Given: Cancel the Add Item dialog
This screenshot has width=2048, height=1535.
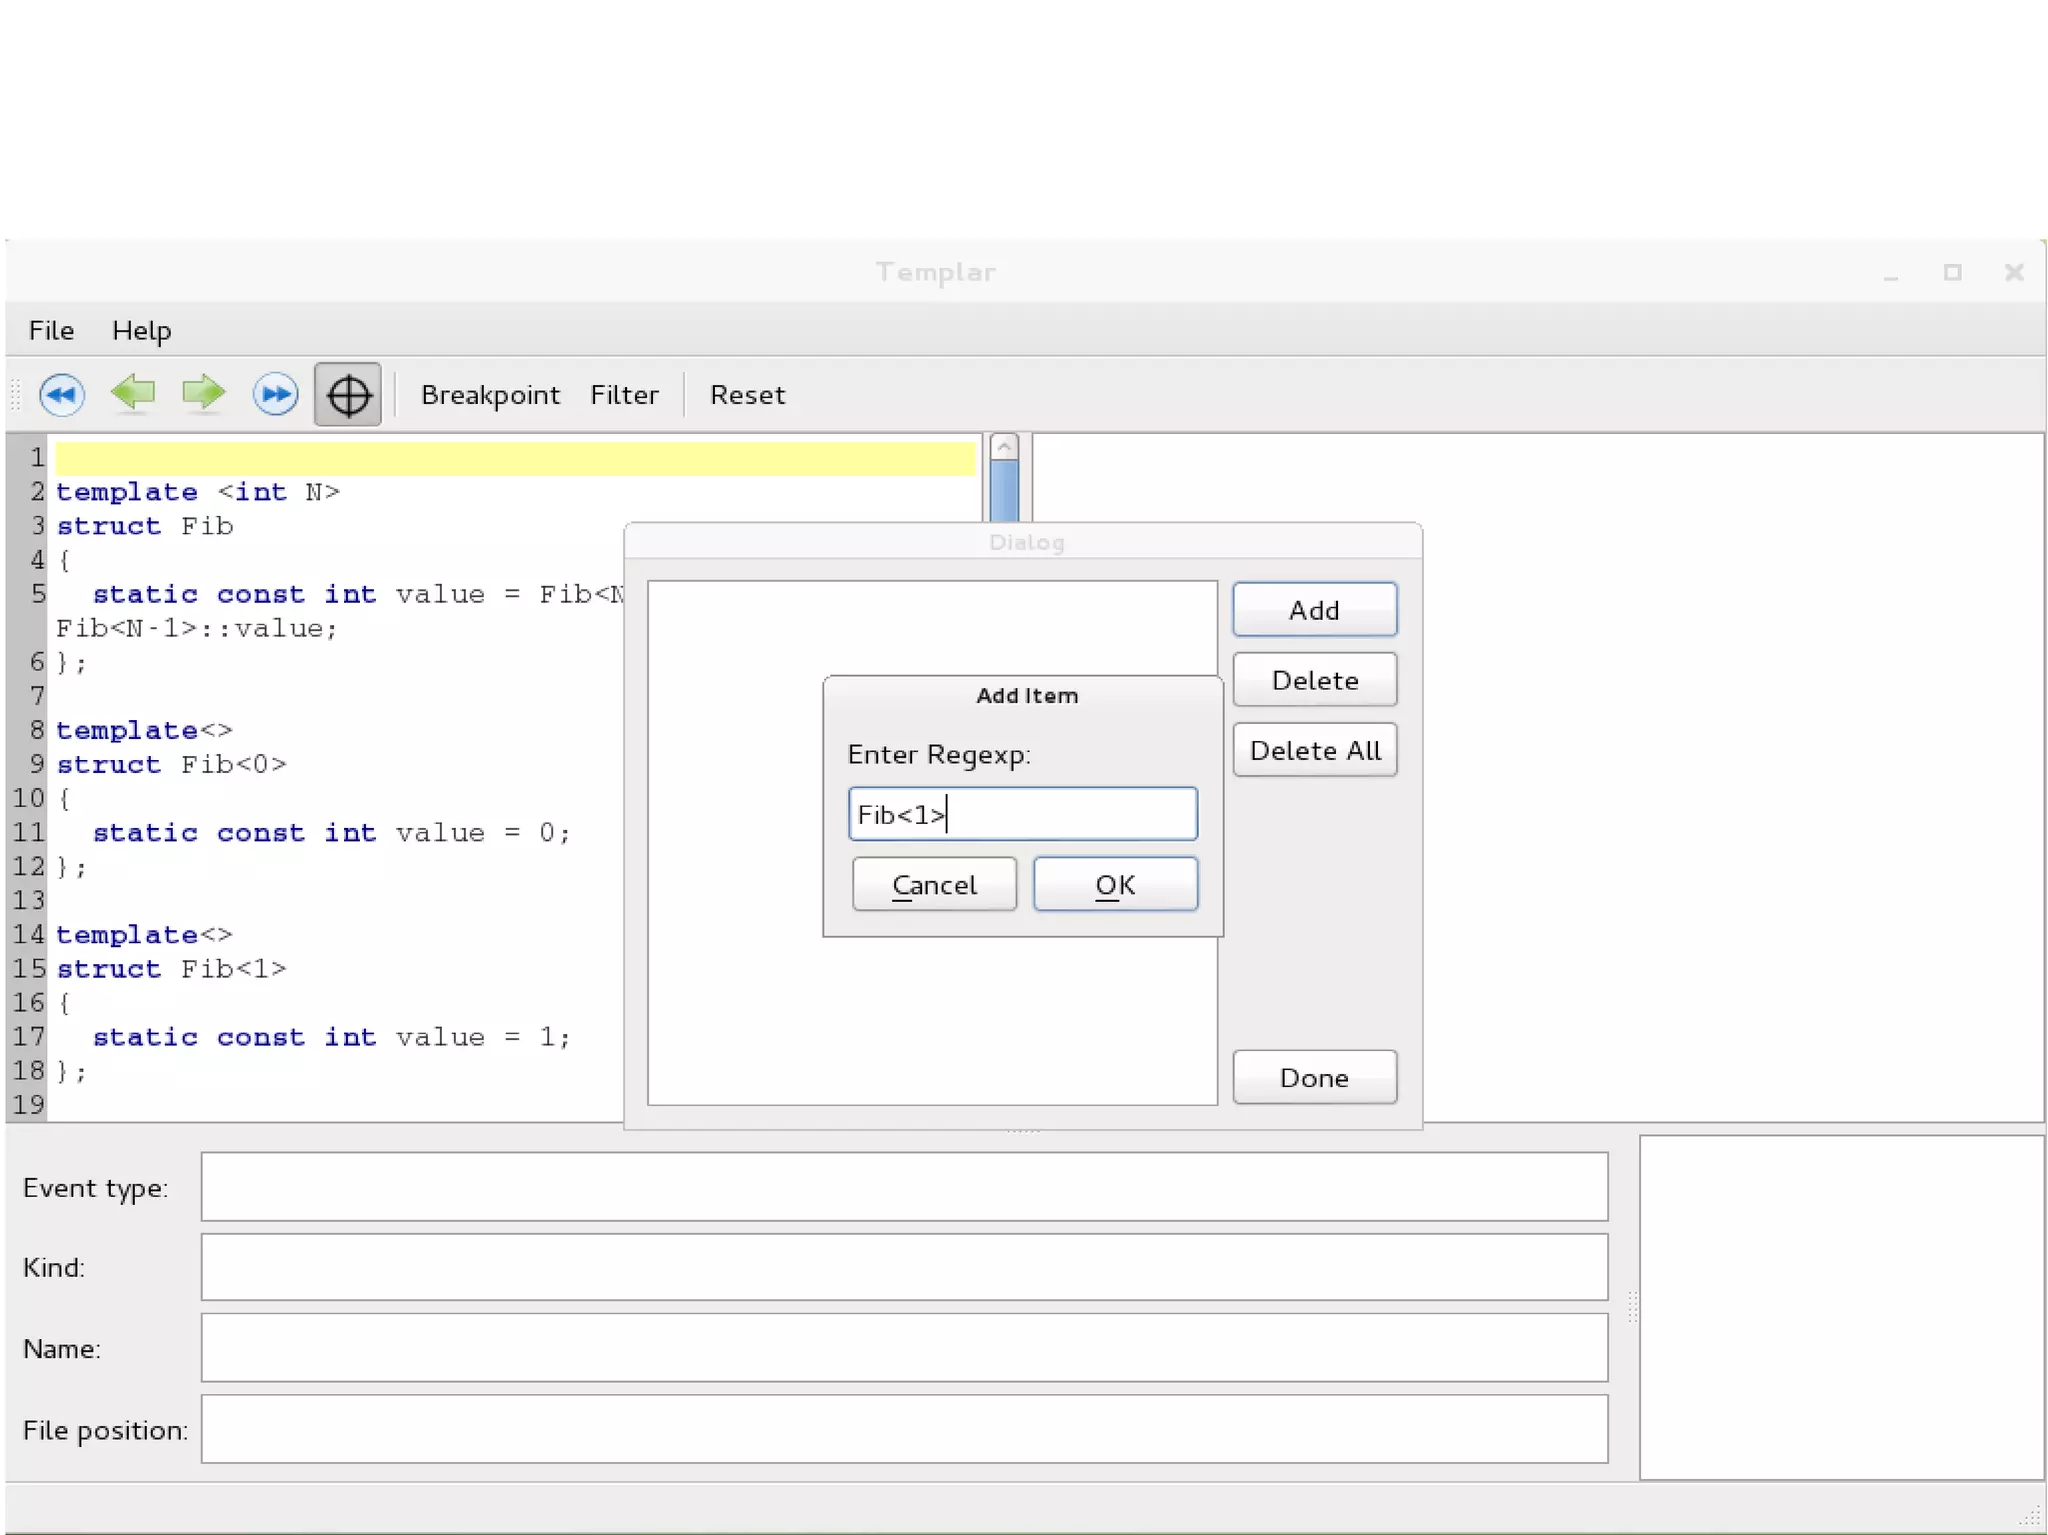Looking at the screenshot, I should click(934, 885).
